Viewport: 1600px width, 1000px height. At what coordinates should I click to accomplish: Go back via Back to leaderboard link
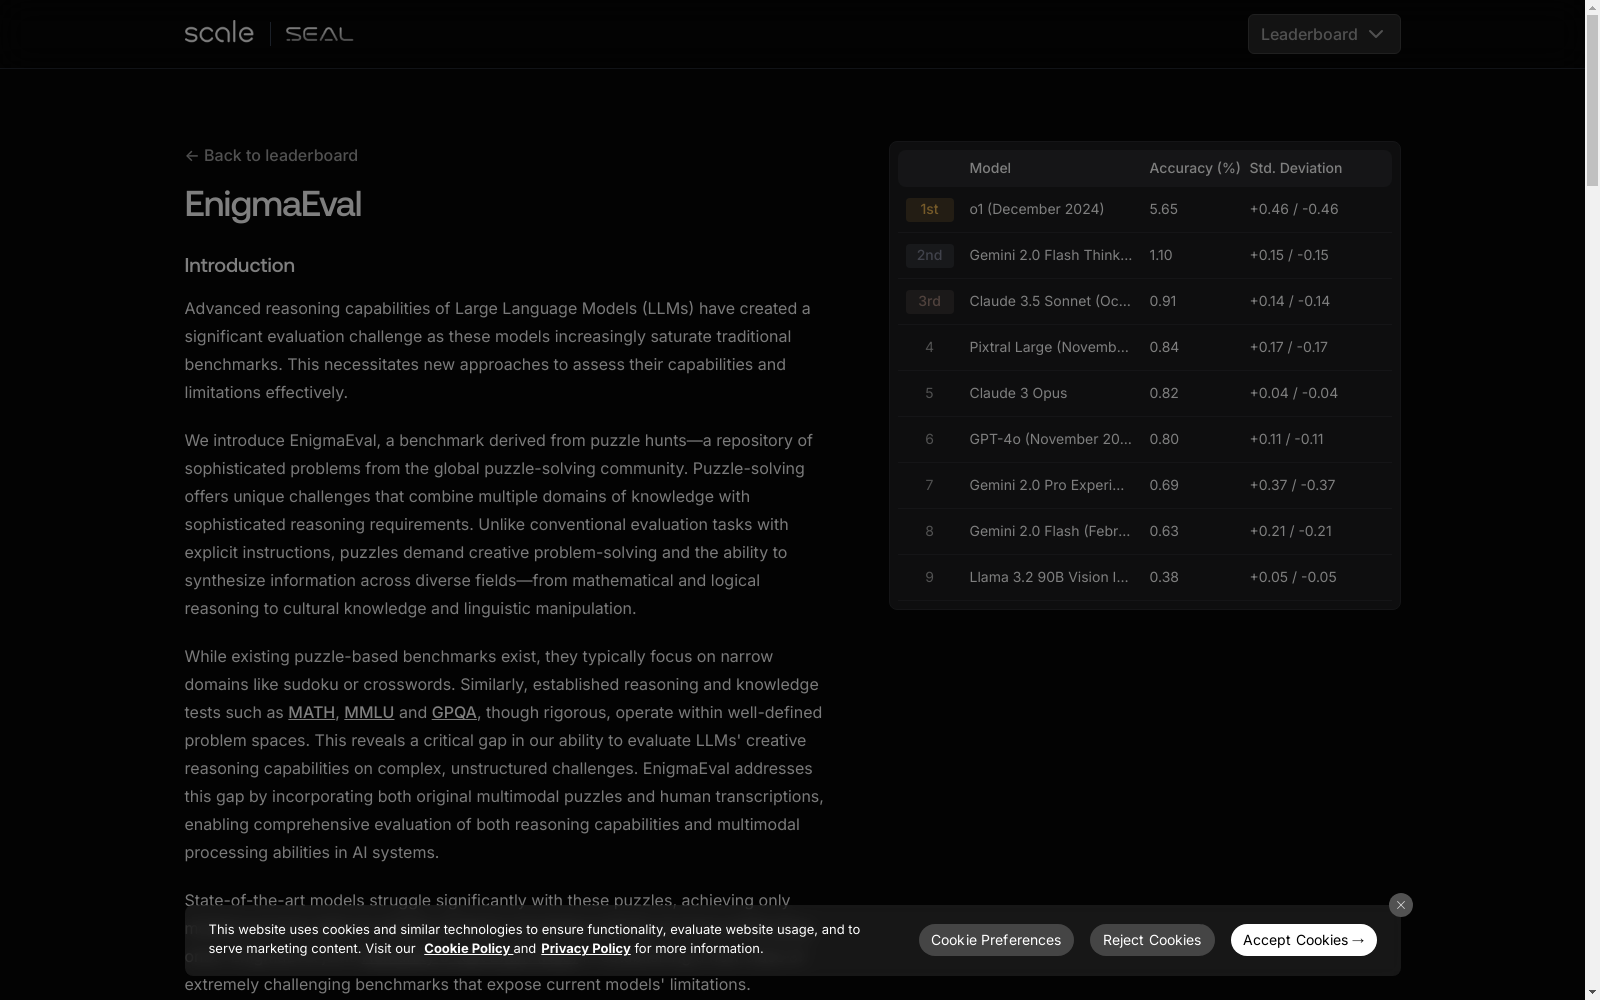(x=271, y=155)
